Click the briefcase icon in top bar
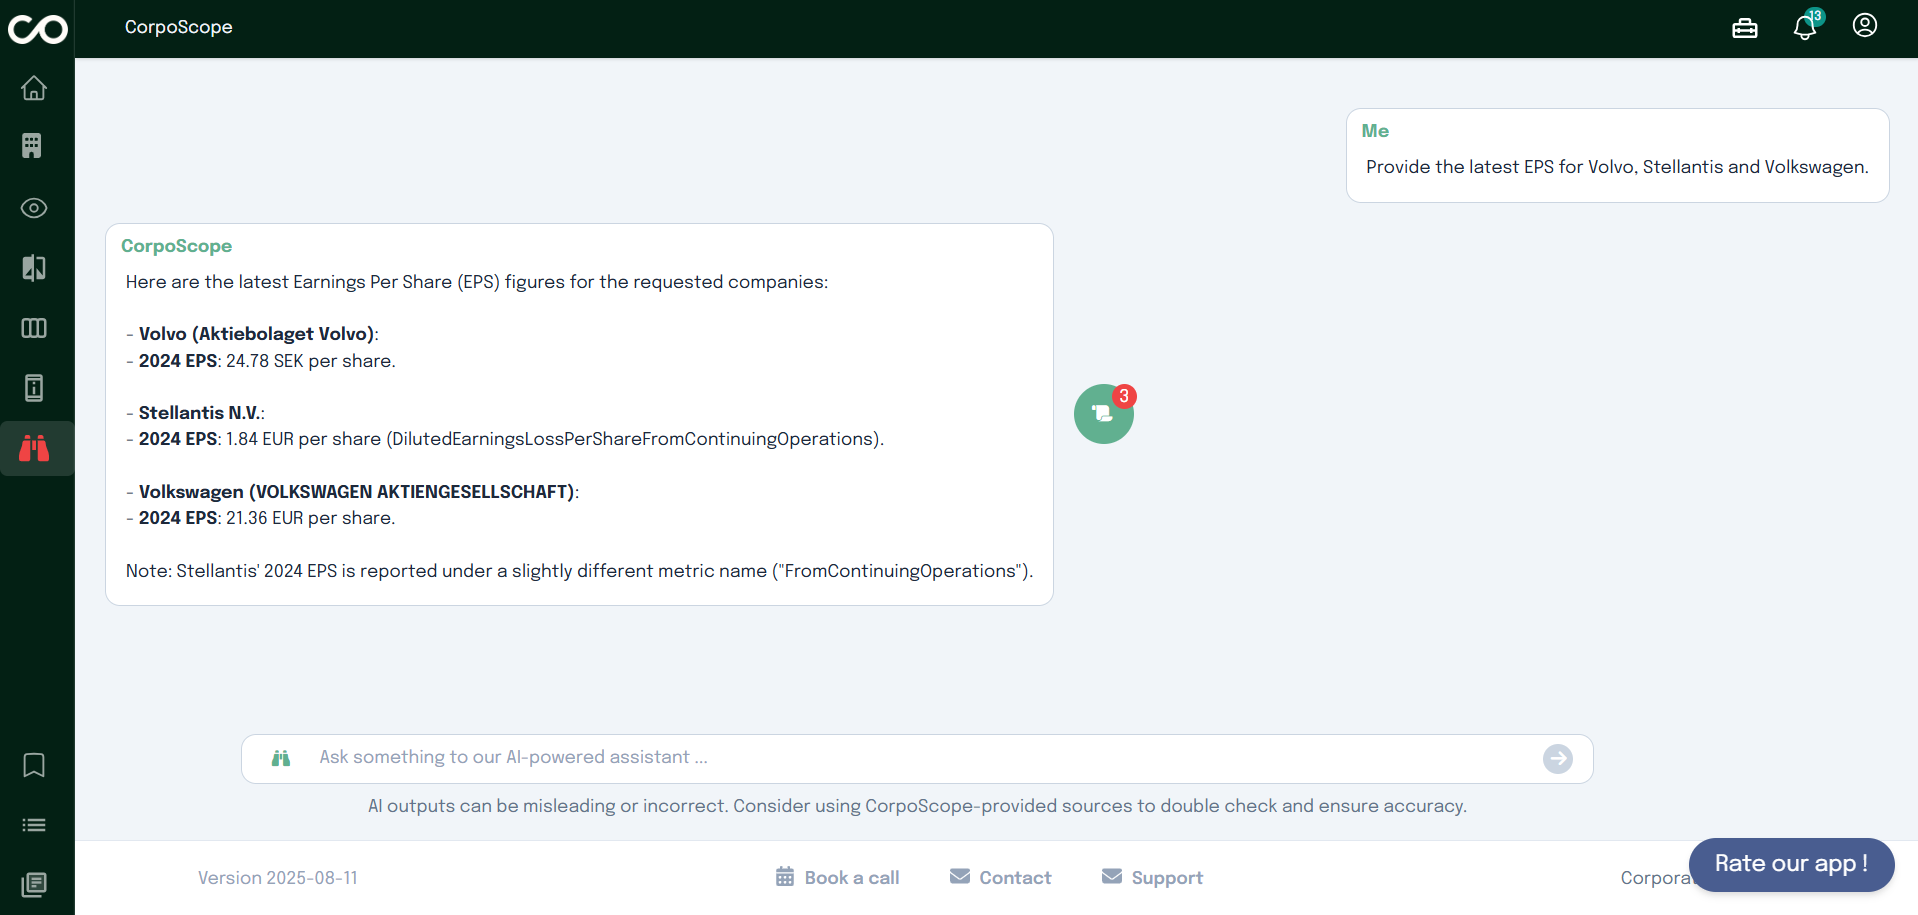 pos(1745,28)
